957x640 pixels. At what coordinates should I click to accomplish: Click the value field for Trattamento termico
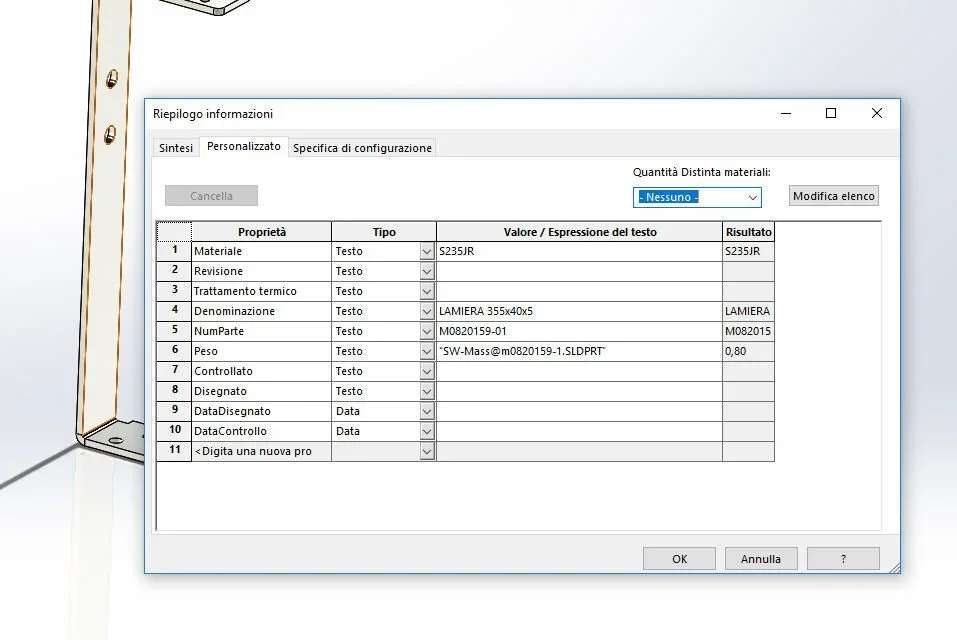coord(579,292)
